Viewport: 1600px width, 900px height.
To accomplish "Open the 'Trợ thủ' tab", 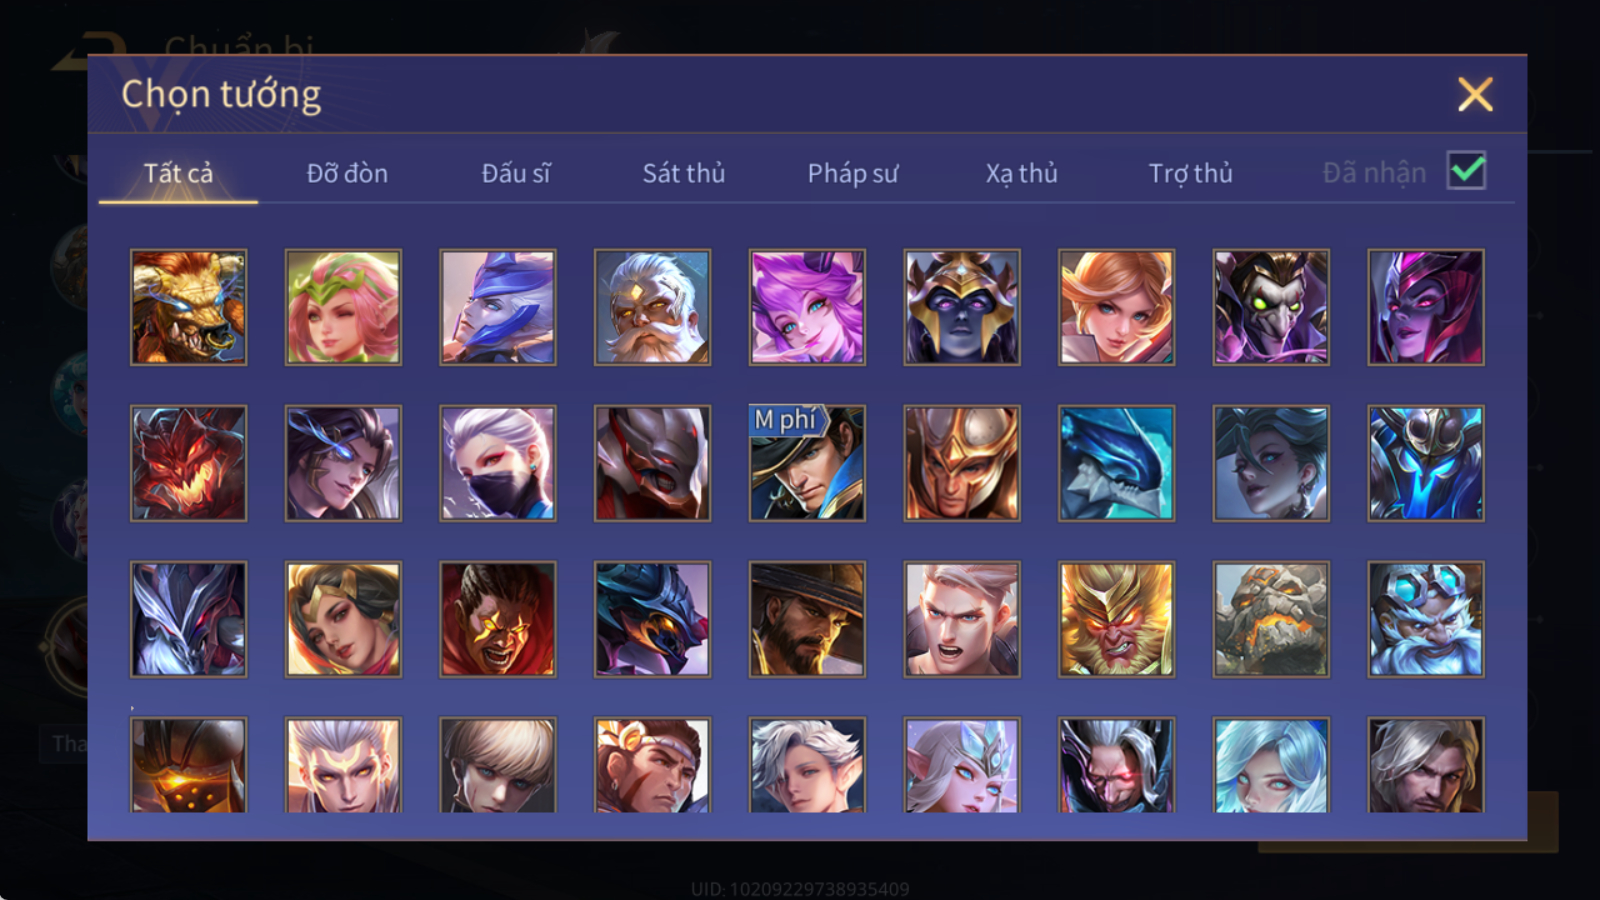I will (x=1190, y=173).
